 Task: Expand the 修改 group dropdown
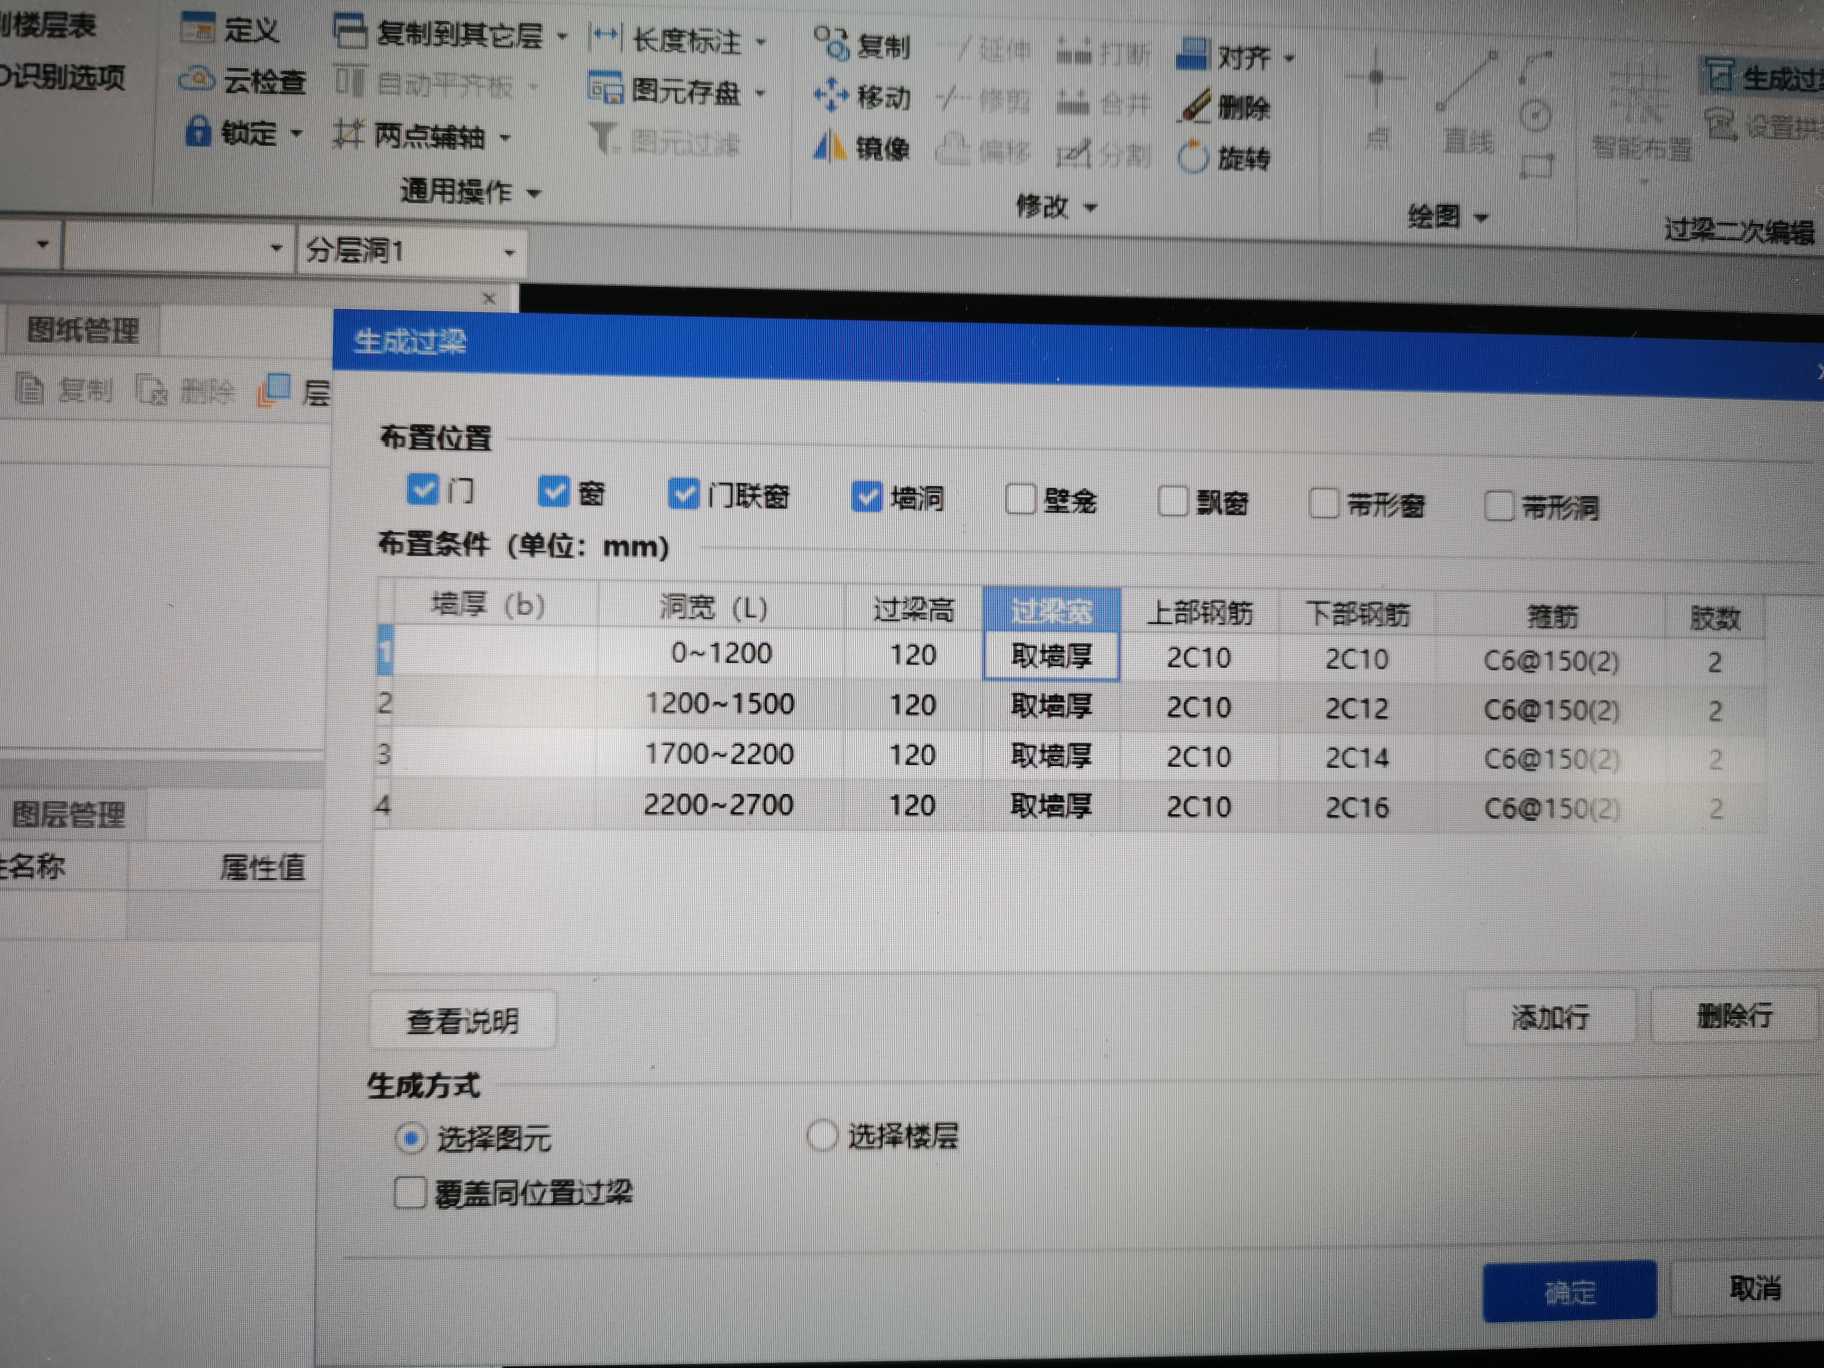1091,208
